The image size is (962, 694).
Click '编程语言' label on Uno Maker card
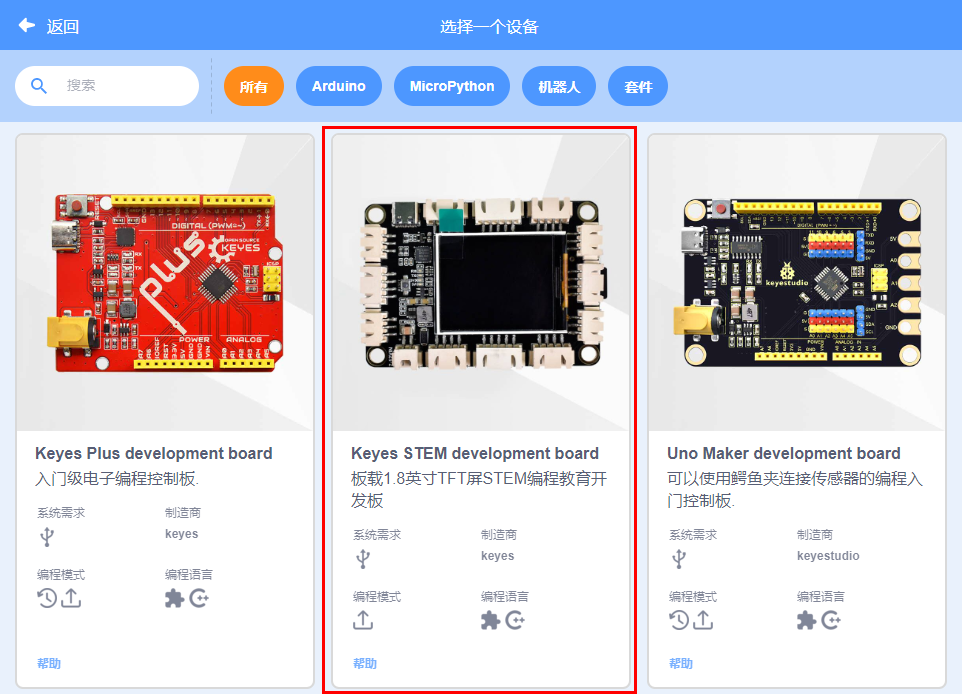820,596
